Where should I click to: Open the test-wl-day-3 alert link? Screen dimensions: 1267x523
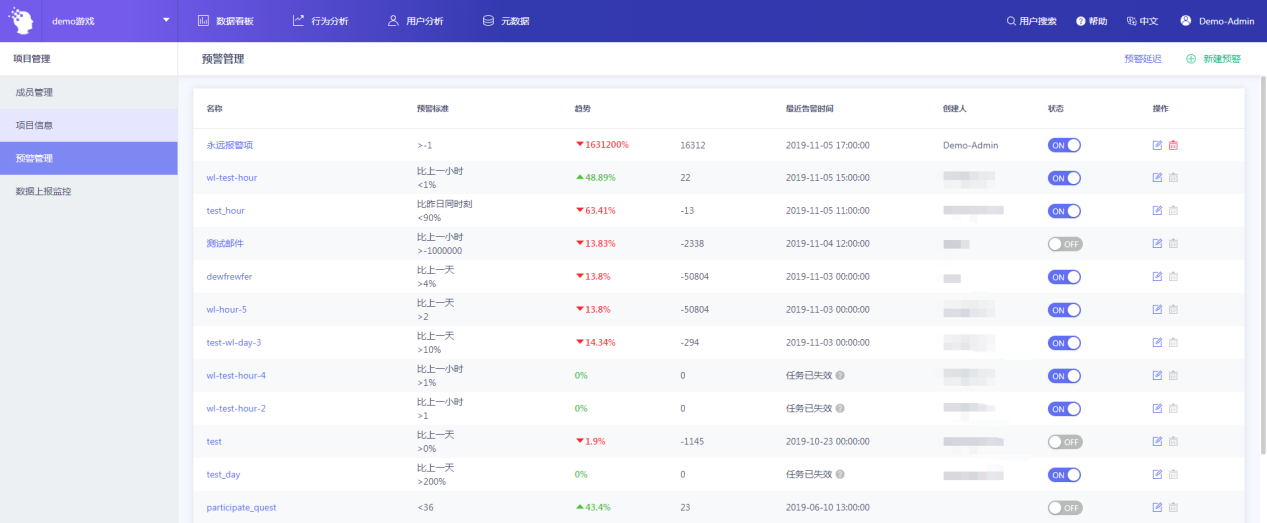233,343
